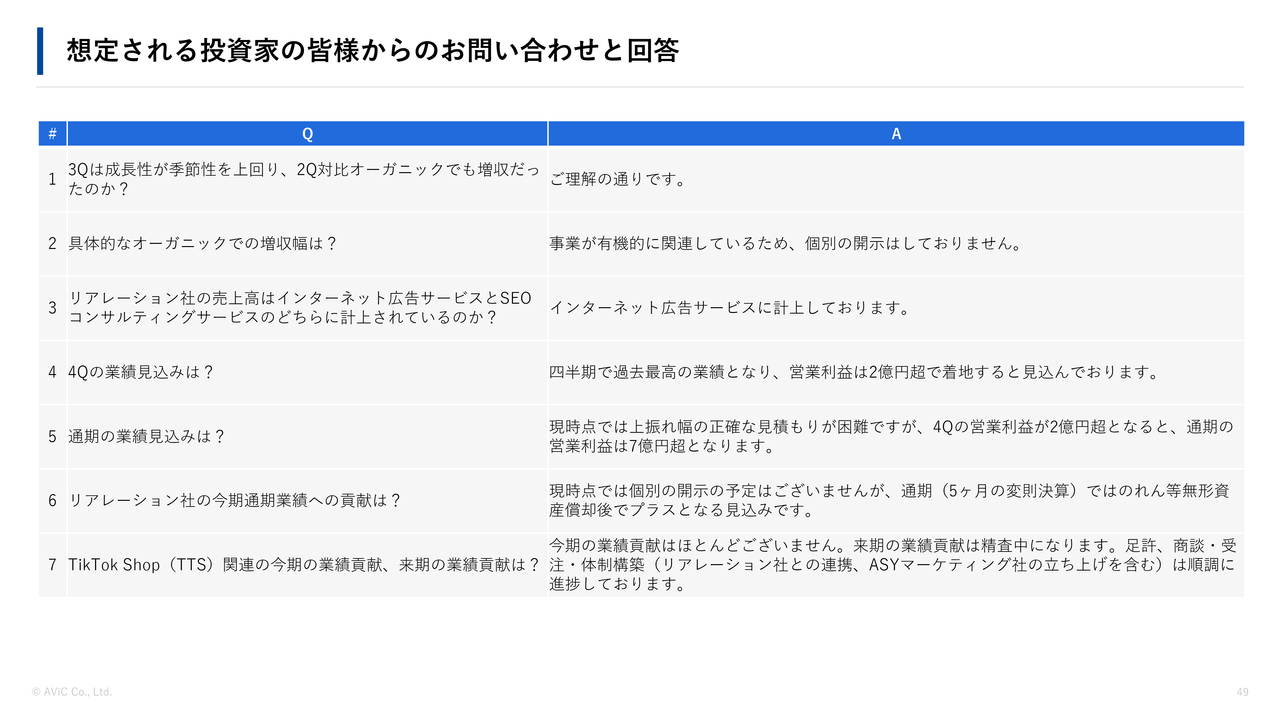Image resolution: width=1280 pixels, height=720 pixels.
Task: Click the page number 49
Action: (1242, 692)
